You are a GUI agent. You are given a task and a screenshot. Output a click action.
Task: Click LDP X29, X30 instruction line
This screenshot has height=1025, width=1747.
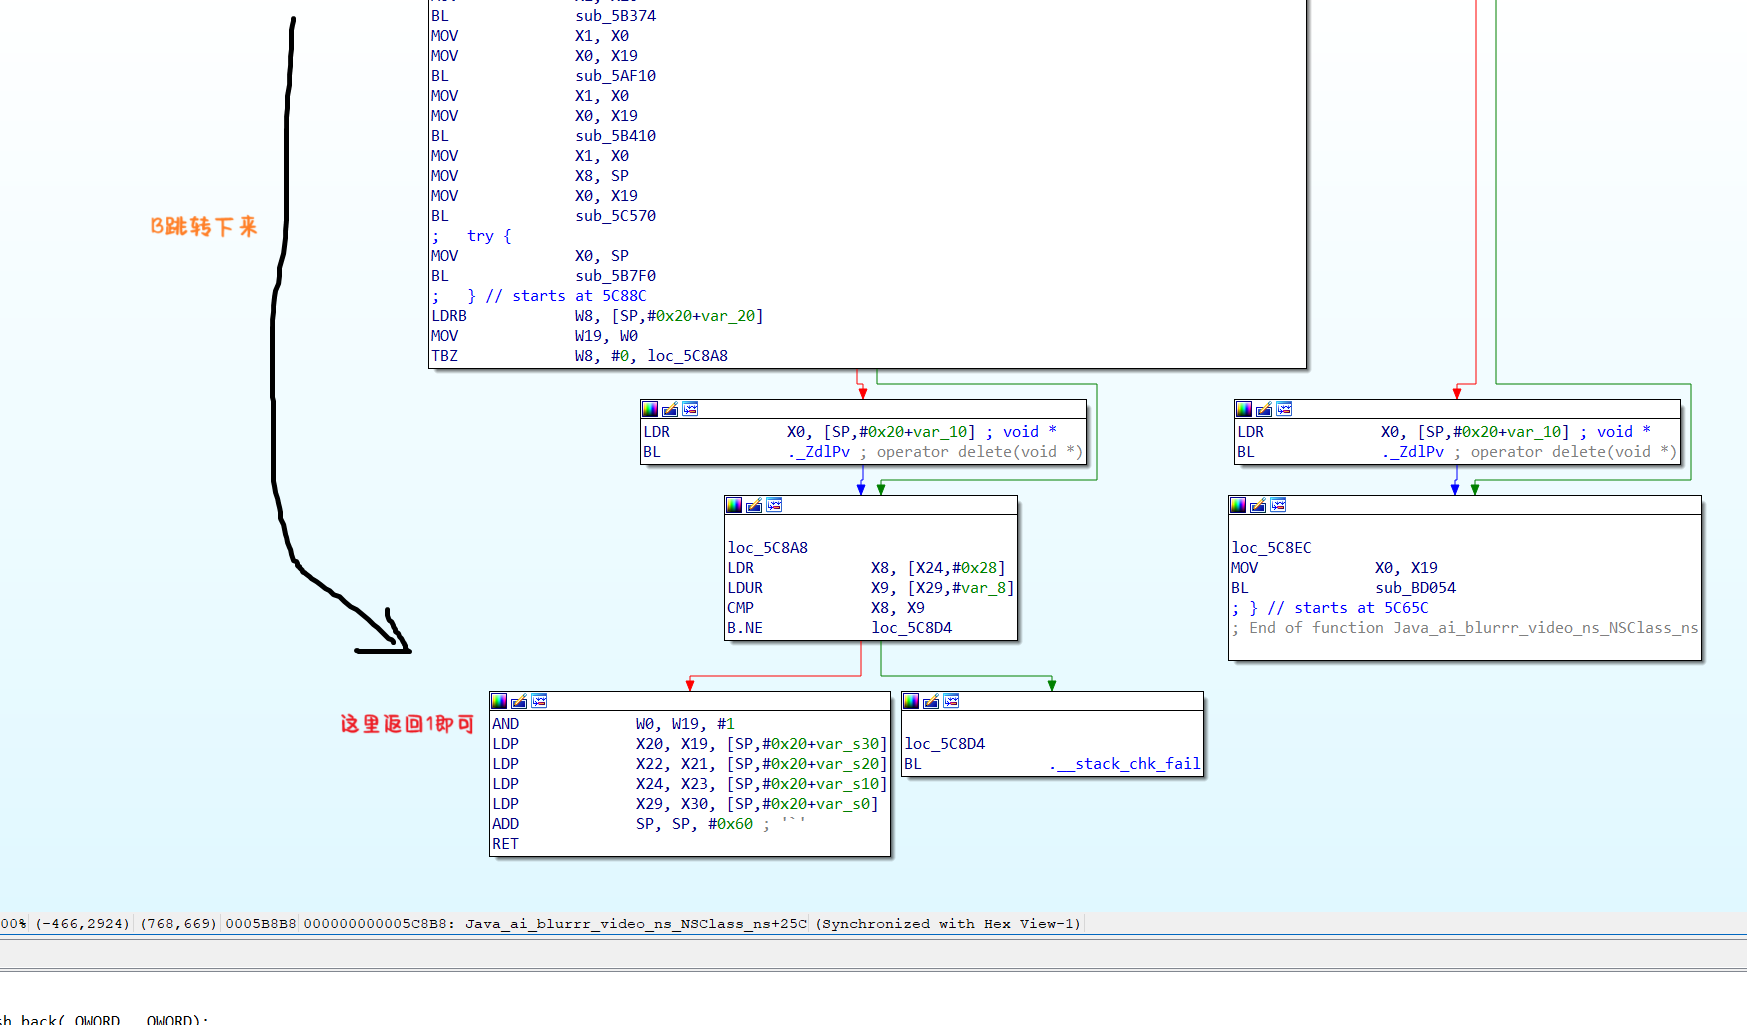point(685,804)
